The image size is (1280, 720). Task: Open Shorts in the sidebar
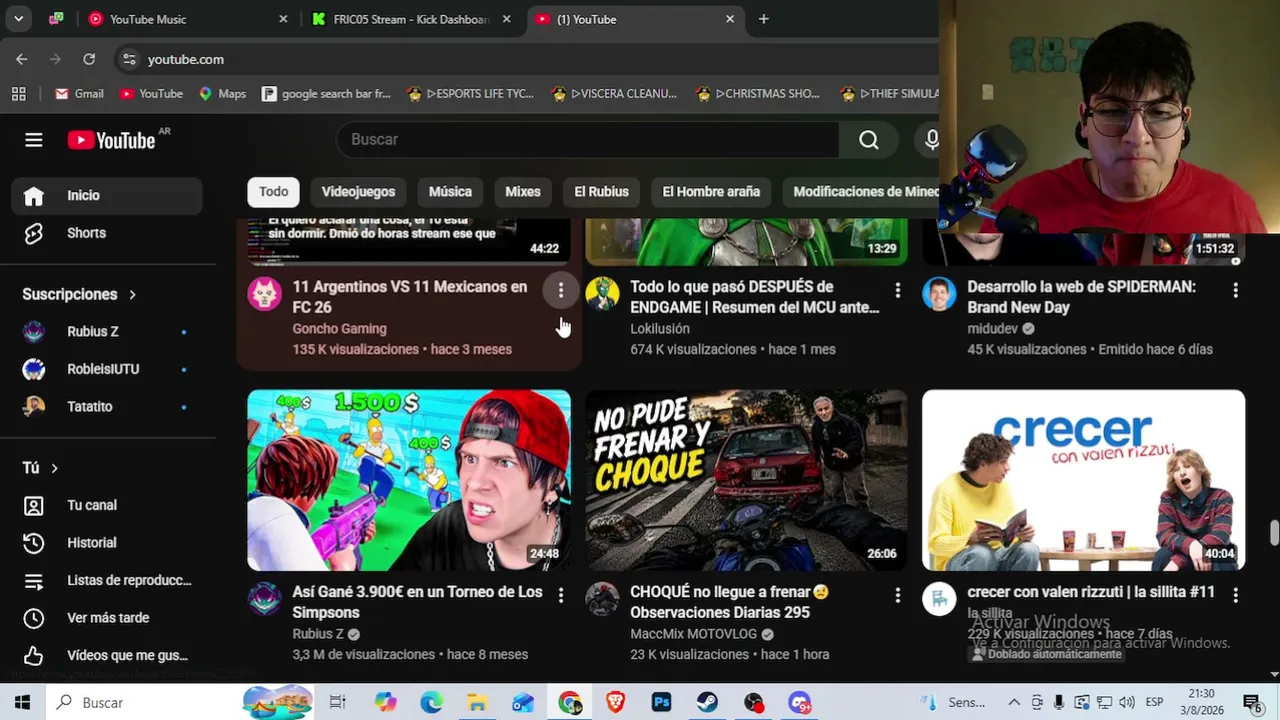tap(107, 233)
